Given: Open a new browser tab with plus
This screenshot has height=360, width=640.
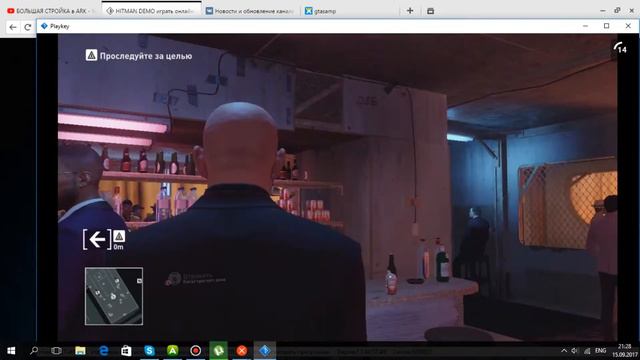Looking at the screenshot, I should (x=410, y=11).
